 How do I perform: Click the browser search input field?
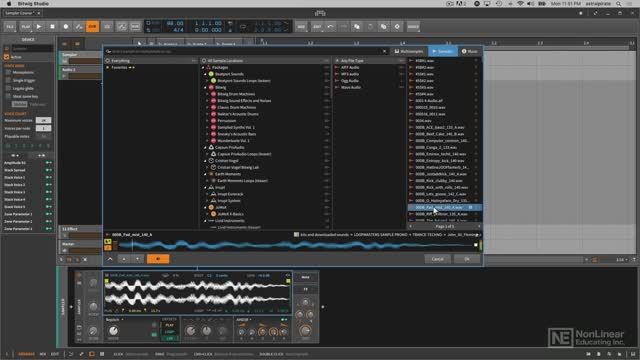pyautogui.click(x=245, y=51)
